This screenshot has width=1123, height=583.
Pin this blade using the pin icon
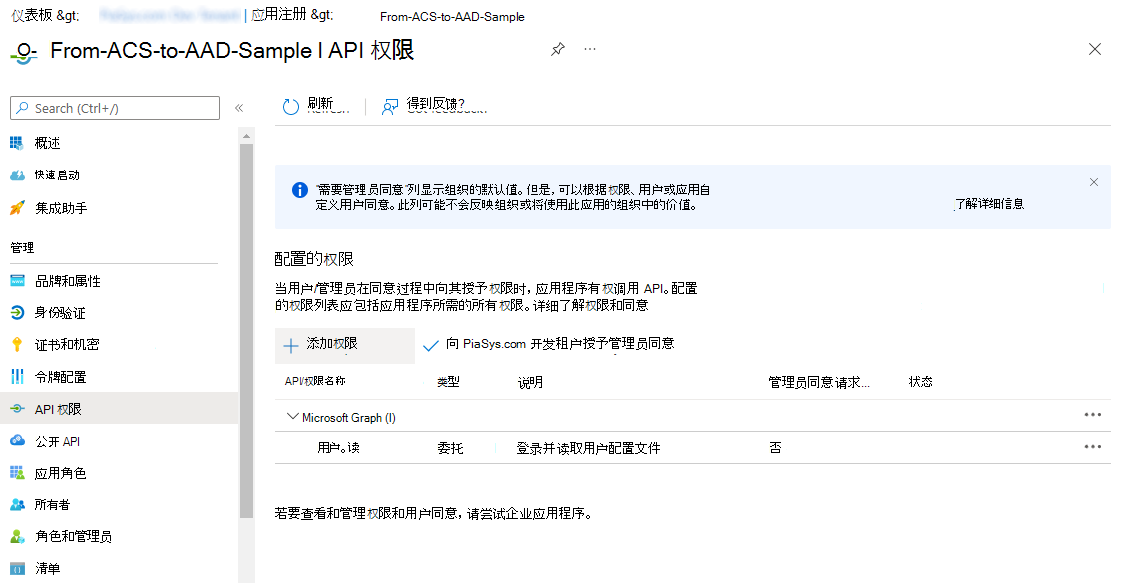coord(557,49)
